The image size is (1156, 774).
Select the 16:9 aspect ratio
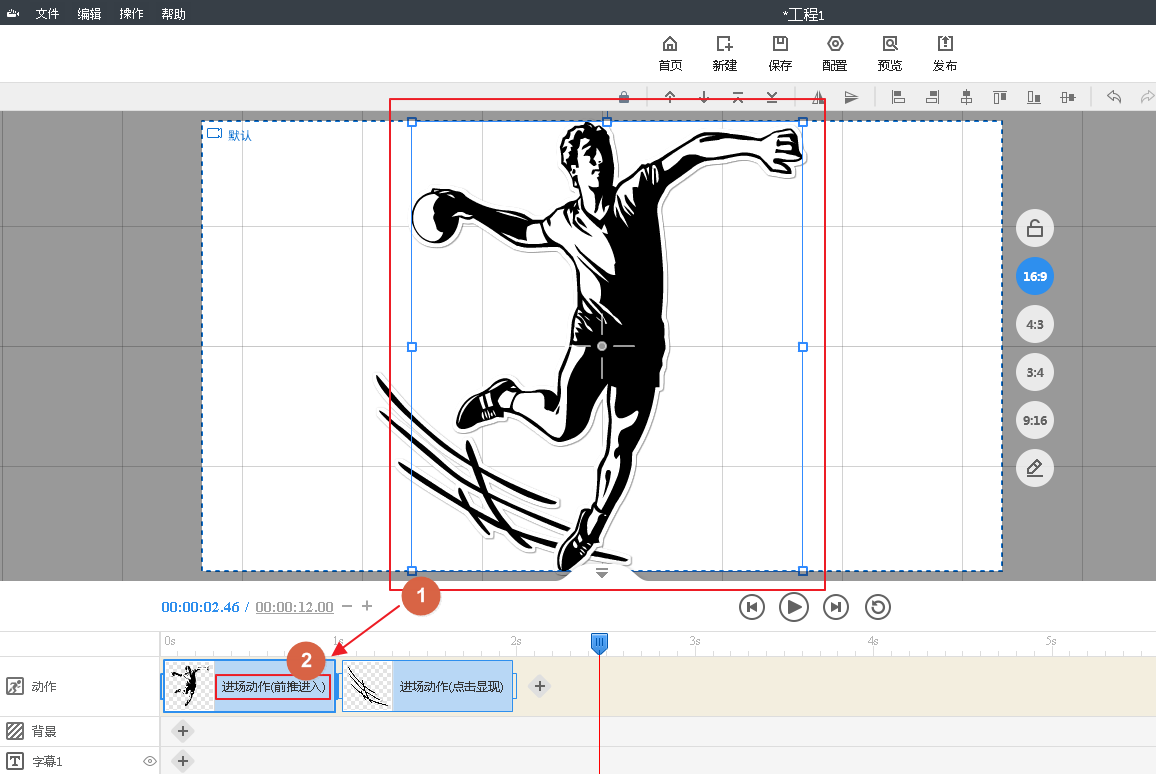[x=1035, y=276]
